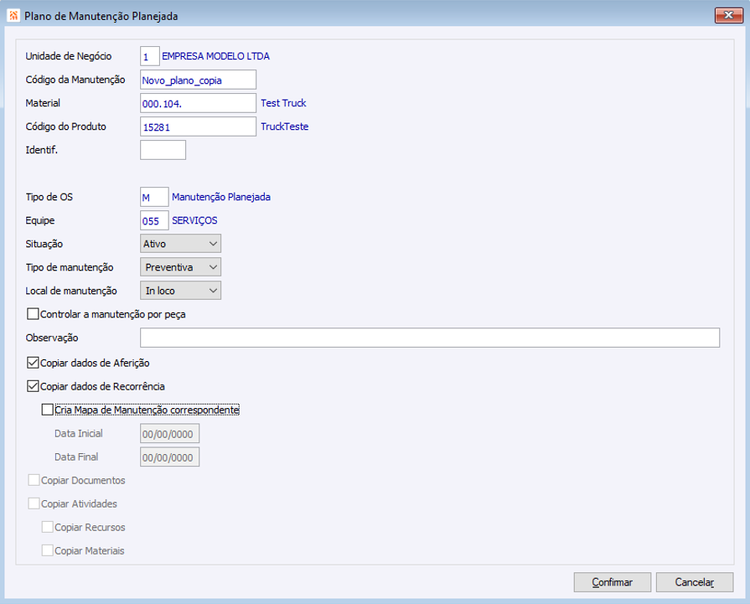Click the Material input field
This screenshot has height=604, width=750.
click(198, 103)
